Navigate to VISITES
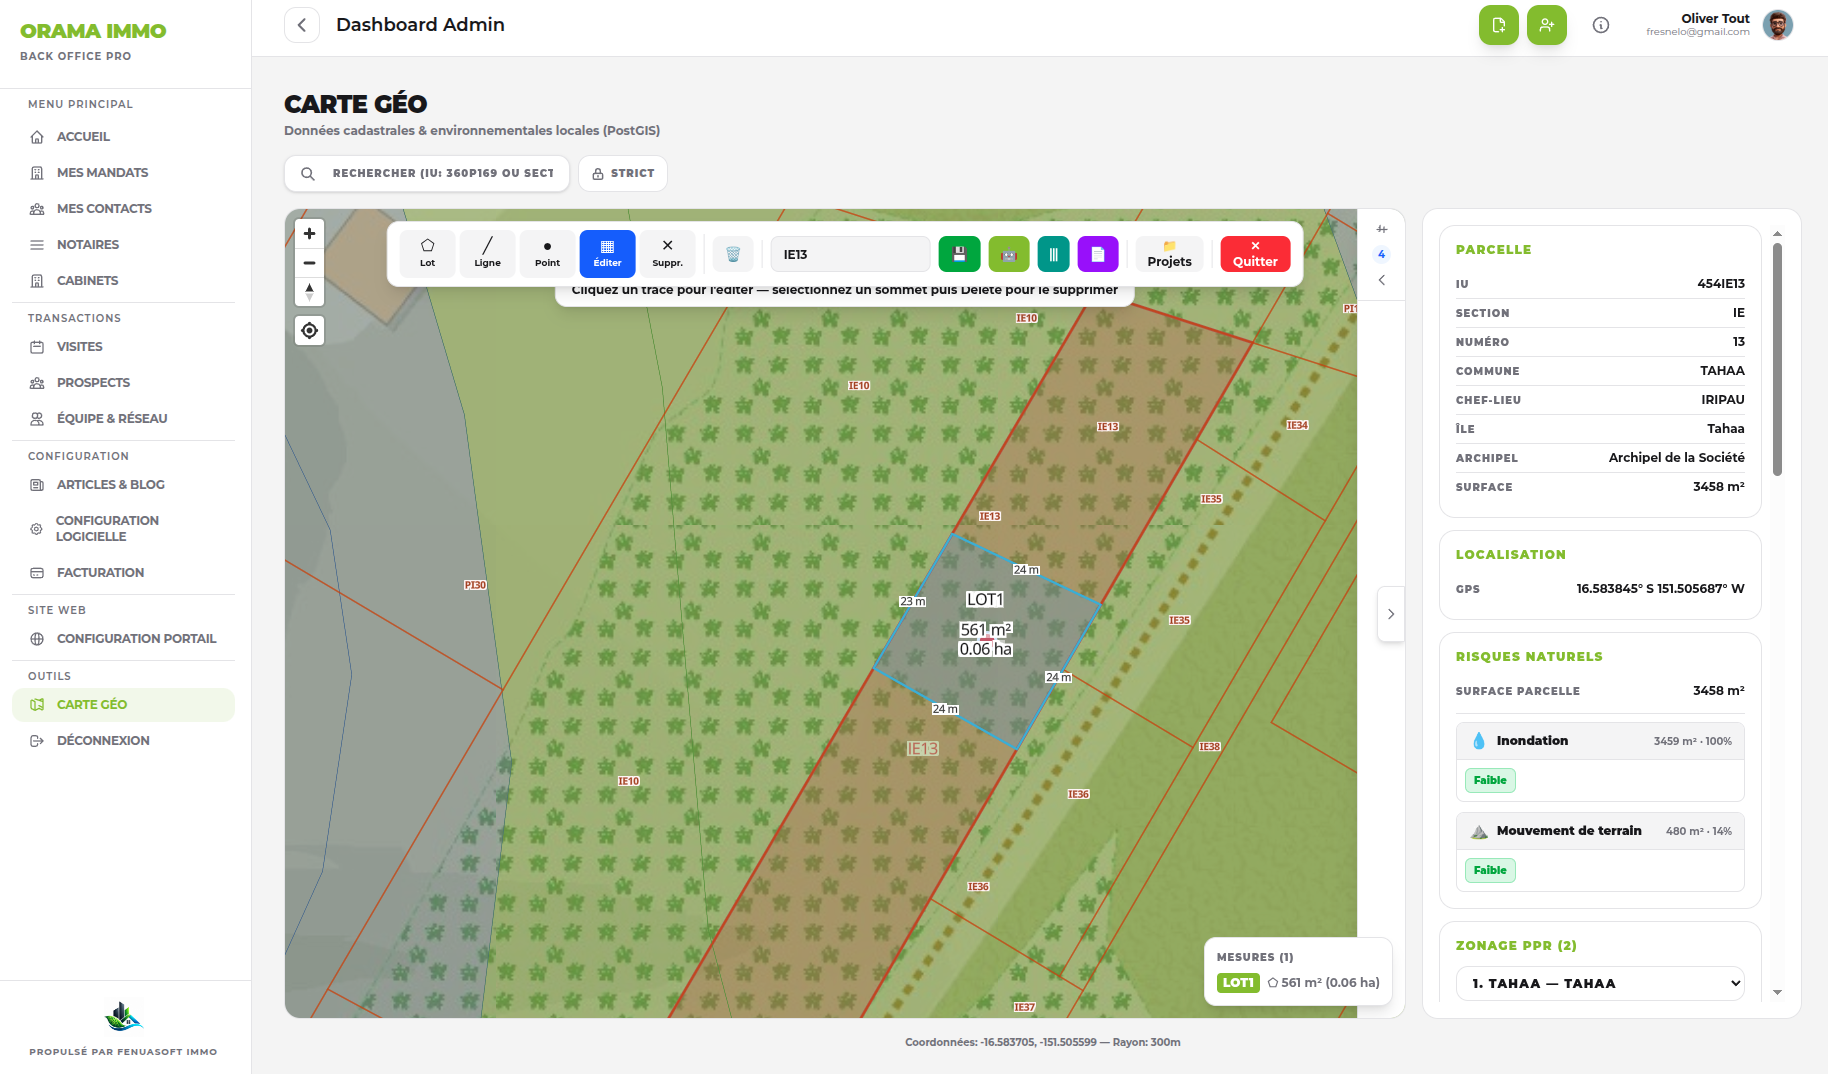This screenshot has width=1828, height=1074. [x=123, y=347]
